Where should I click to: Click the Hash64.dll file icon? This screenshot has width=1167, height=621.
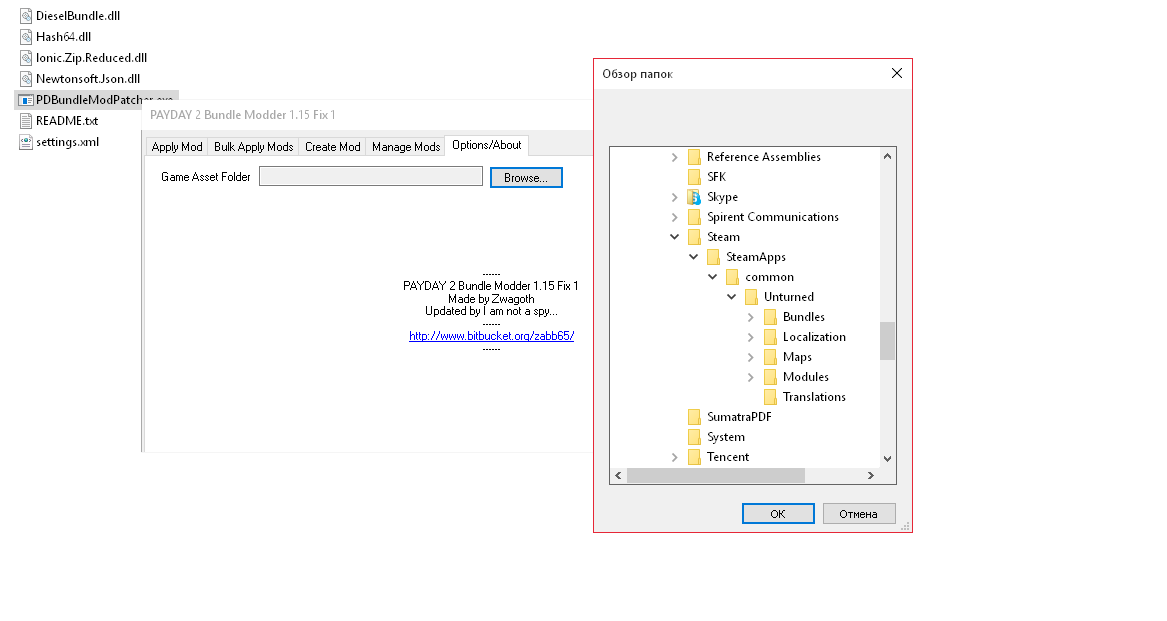26,36
